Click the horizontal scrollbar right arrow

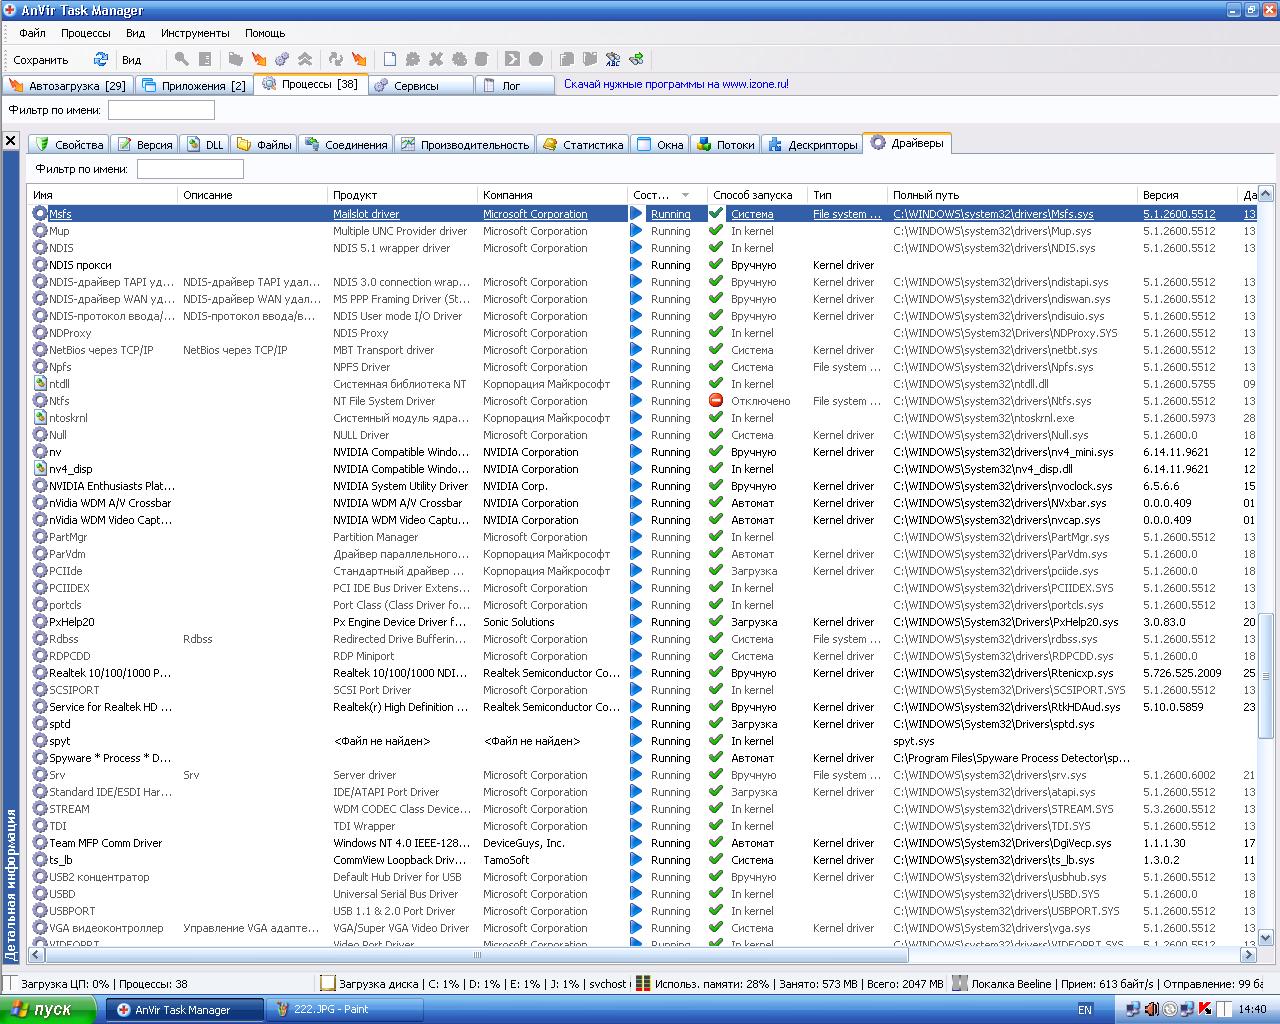1248,955
